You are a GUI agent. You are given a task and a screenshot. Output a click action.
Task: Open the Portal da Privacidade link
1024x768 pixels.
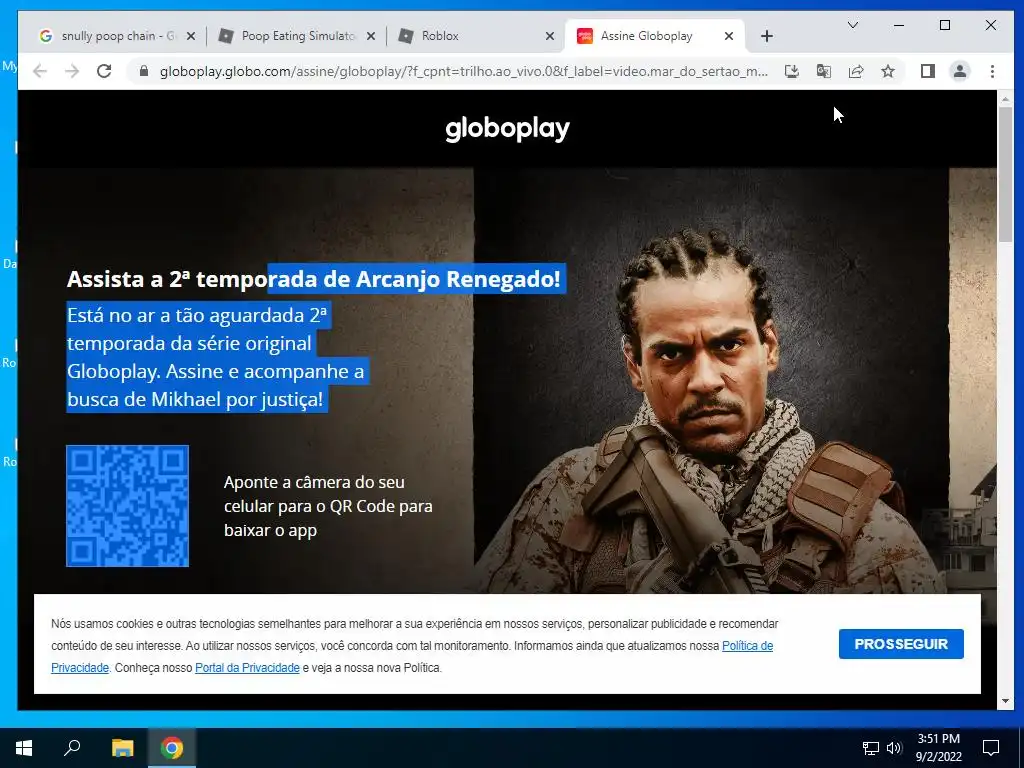(247, 667)
